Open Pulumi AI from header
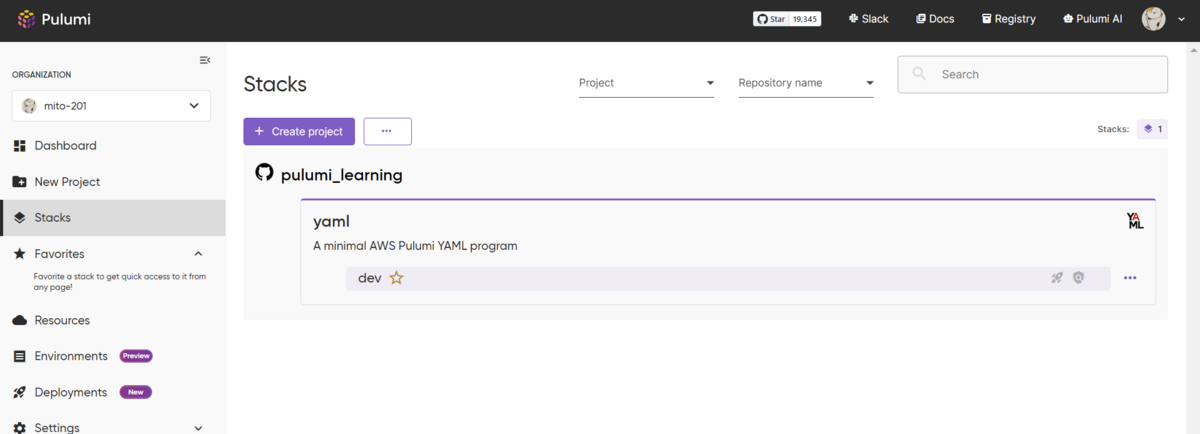This screenshot has width=1200, height=434. click(x=1092, y=19)
